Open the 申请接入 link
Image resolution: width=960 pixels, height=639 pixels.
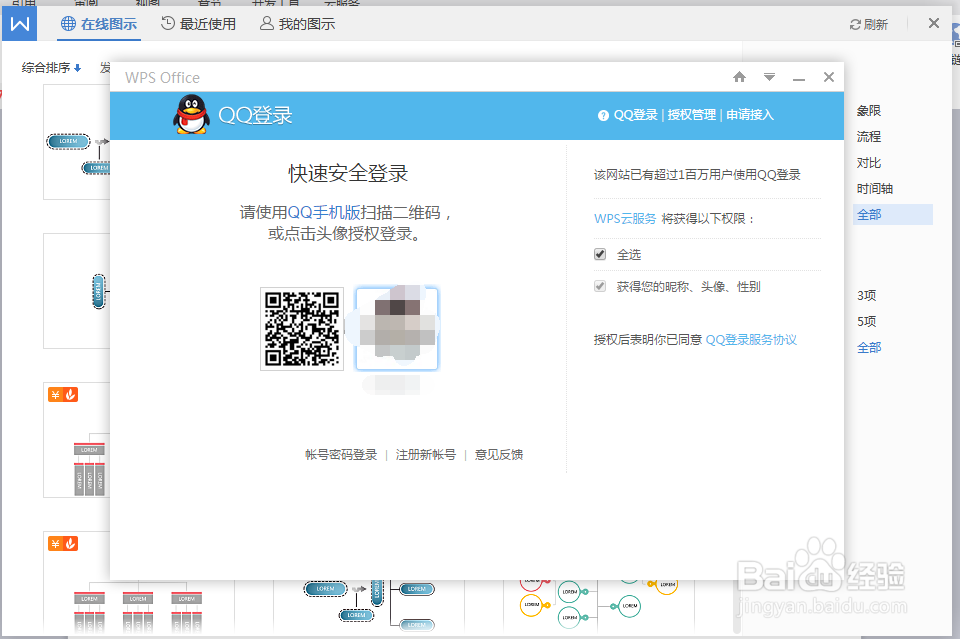click(x=750, y=114)
